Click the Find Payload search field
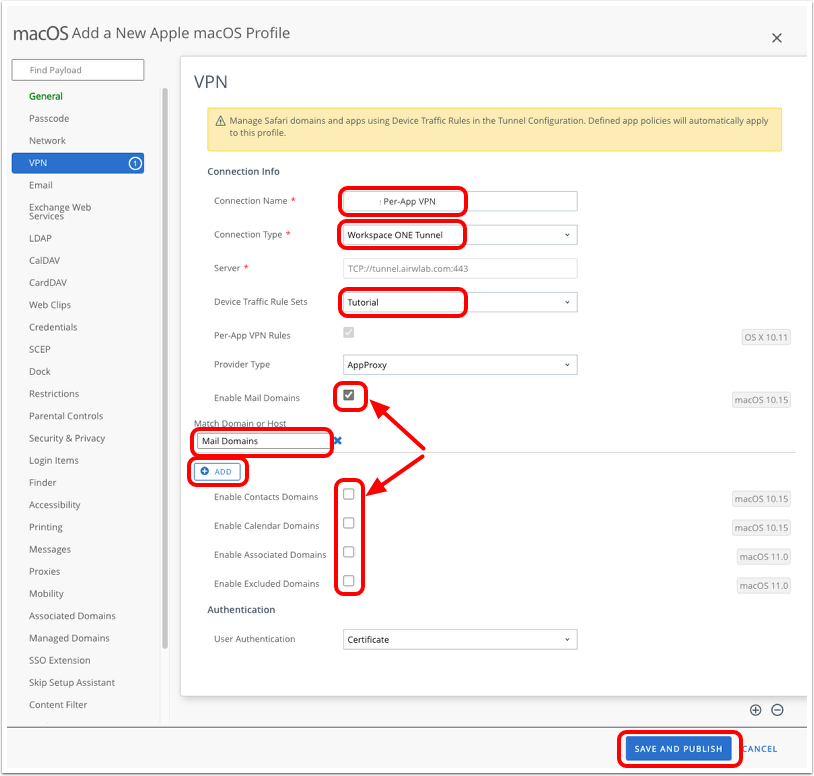The width and height of the screenshot is (814, 776). click(x=78, y=70)
